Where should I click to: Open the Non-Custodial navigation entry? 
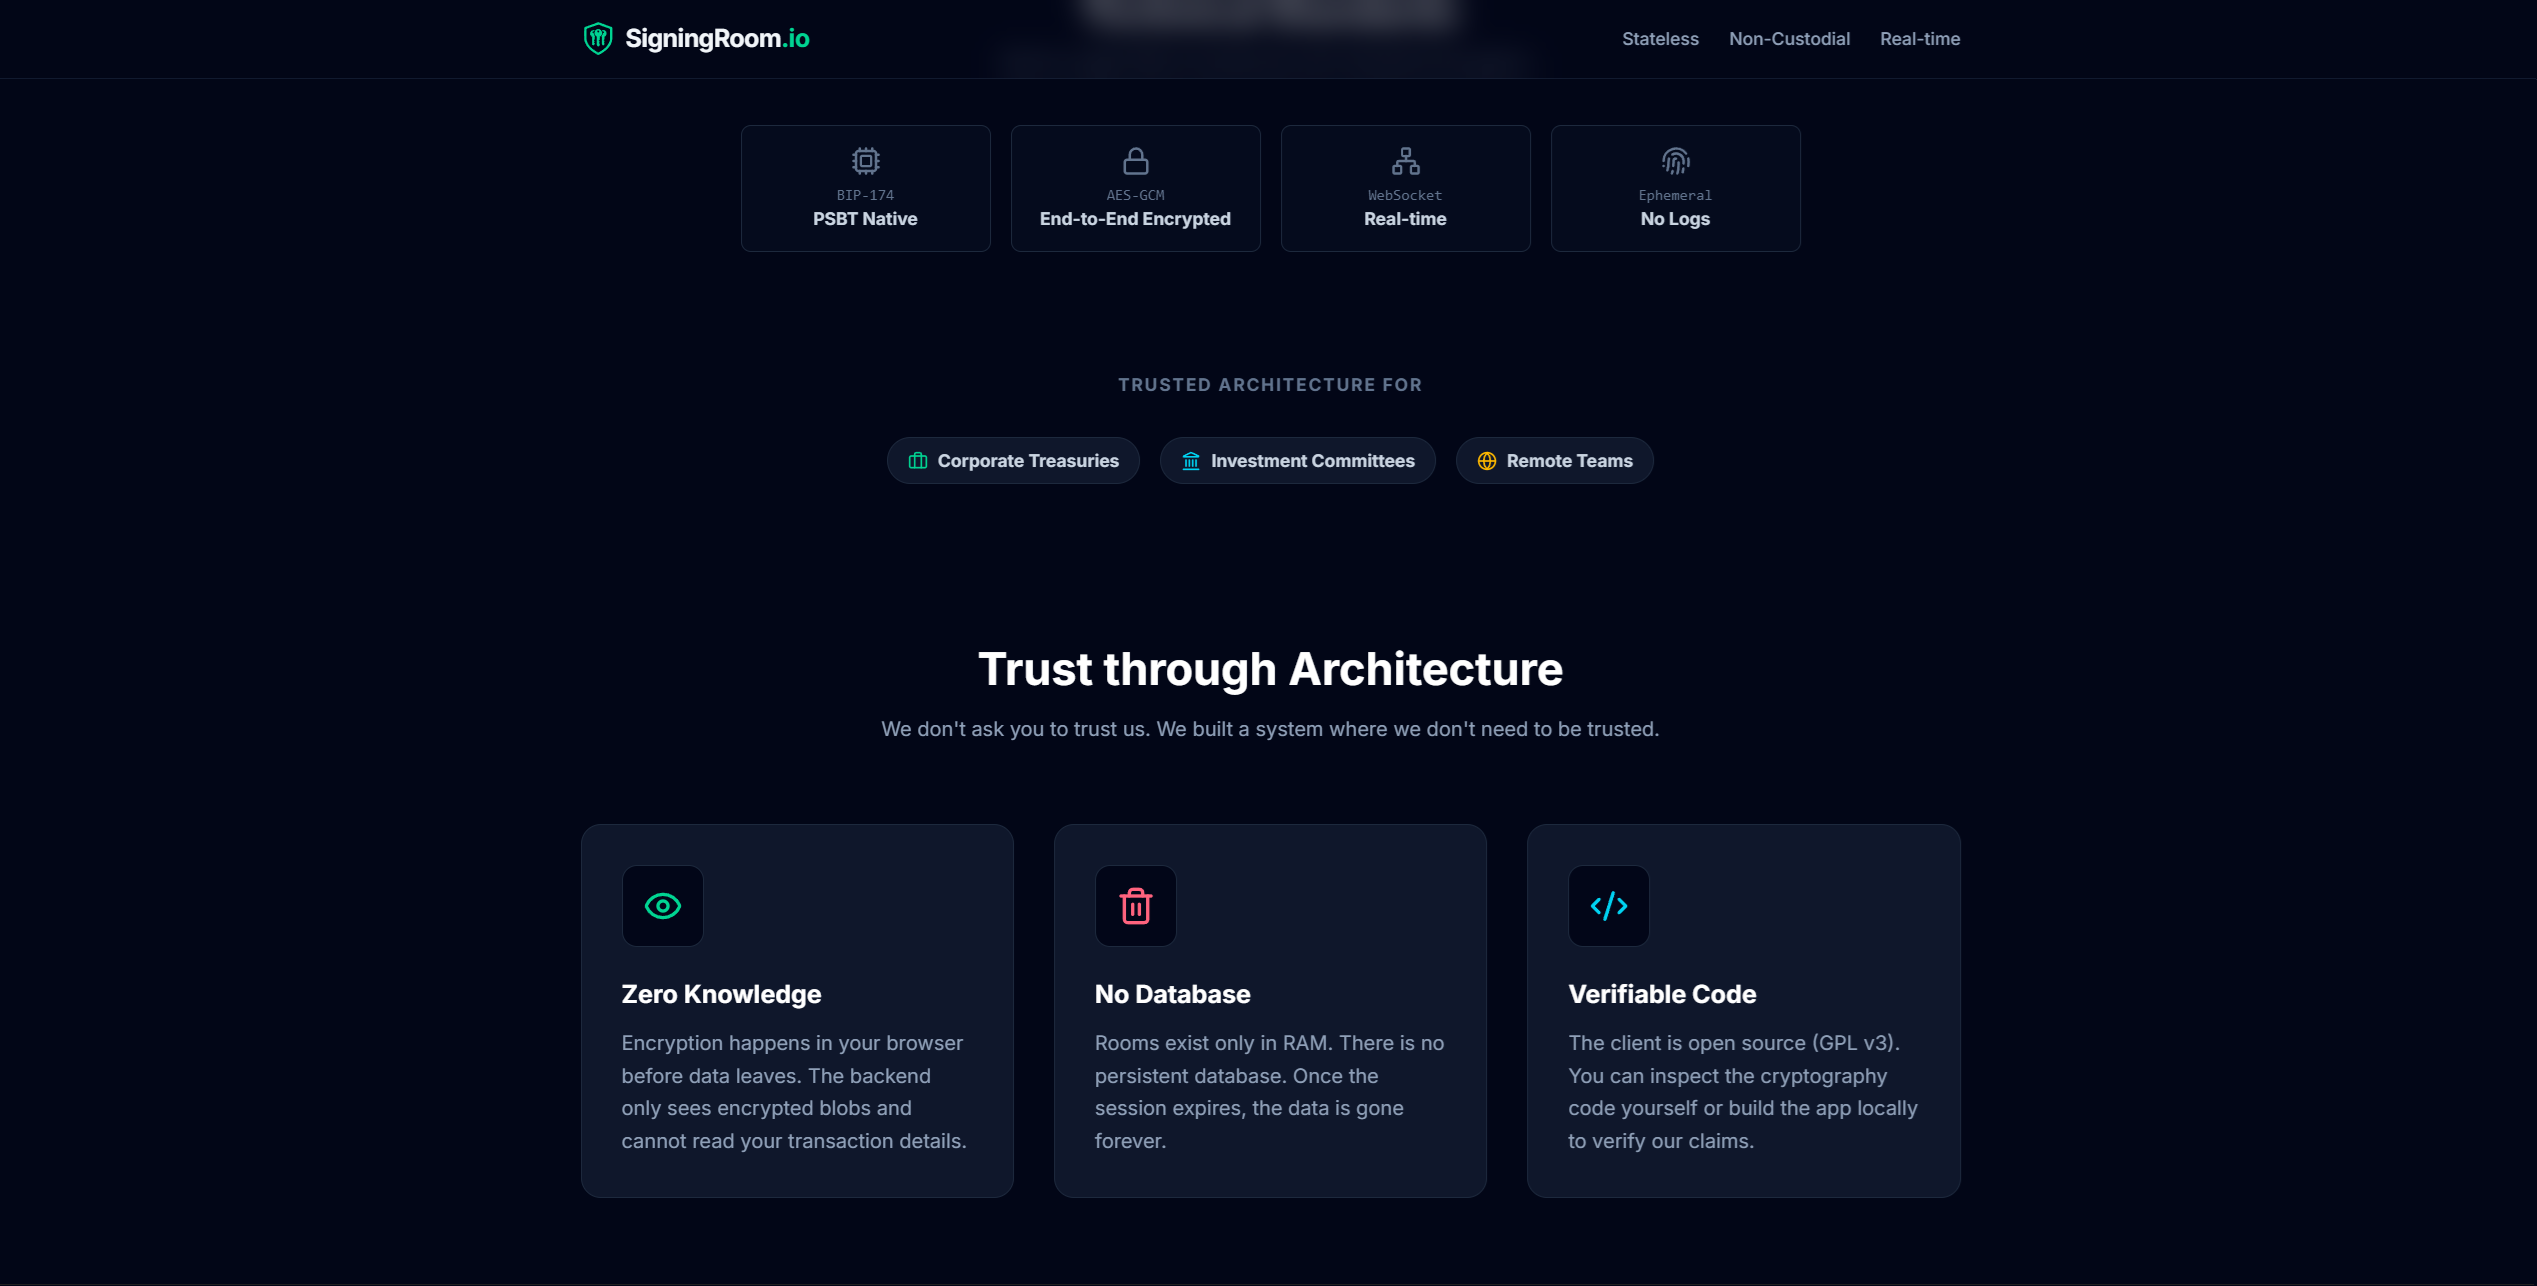1789,38
